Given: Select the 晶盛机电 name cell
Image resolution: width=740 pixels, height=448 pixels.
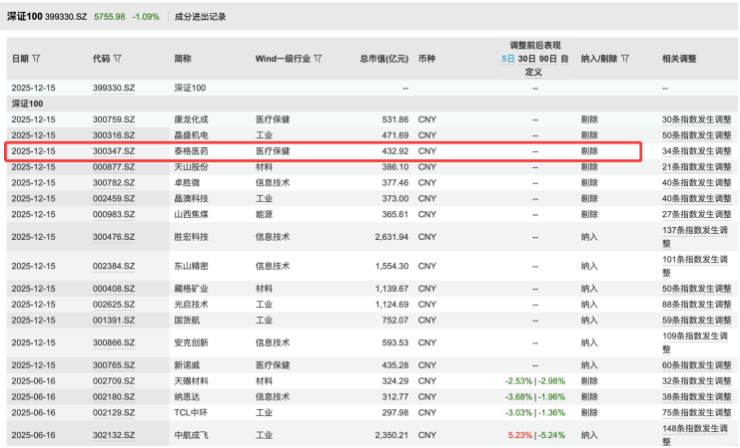Looking at the screenshot, I should coord(191,135).
